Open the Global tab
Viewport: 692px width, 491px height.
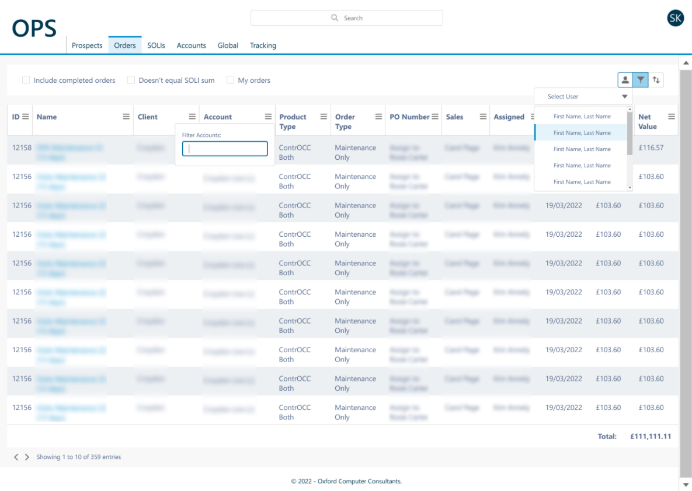228,45
